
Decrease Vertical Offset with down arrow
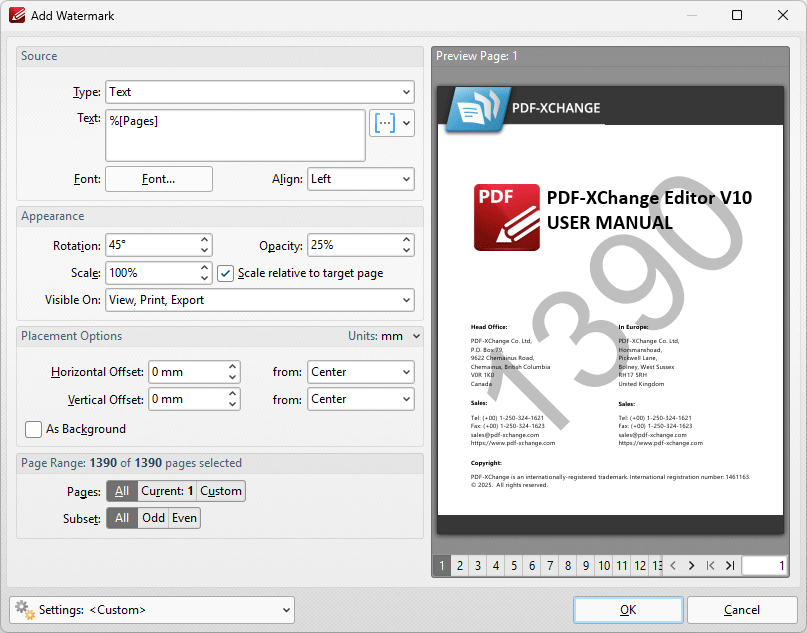point(233,405)
